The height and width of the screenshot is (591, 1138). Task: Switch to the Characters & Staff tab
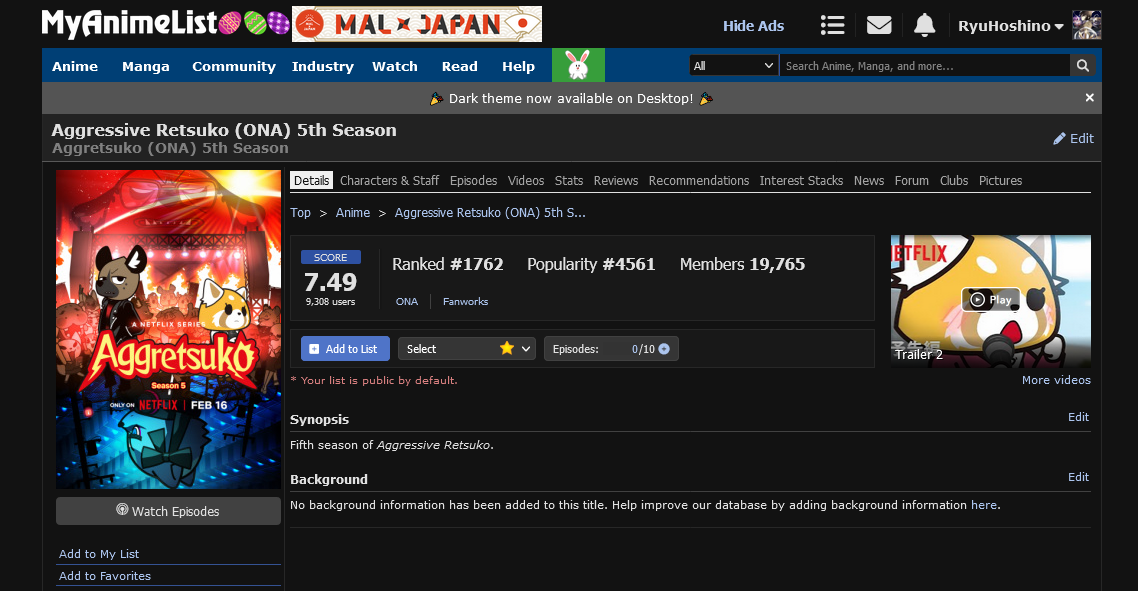tap(389, 181)
